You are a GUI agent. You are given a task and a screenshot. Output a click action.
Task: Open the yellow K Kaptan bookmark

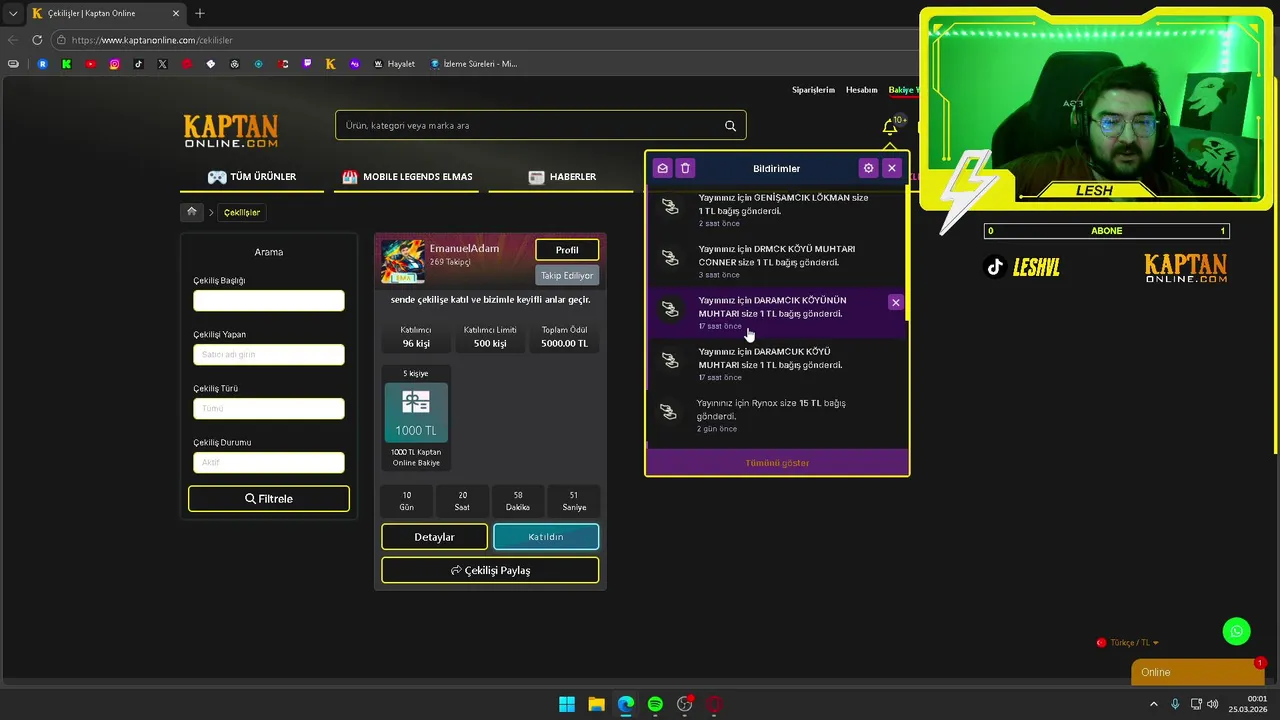[x=330, y=64]
